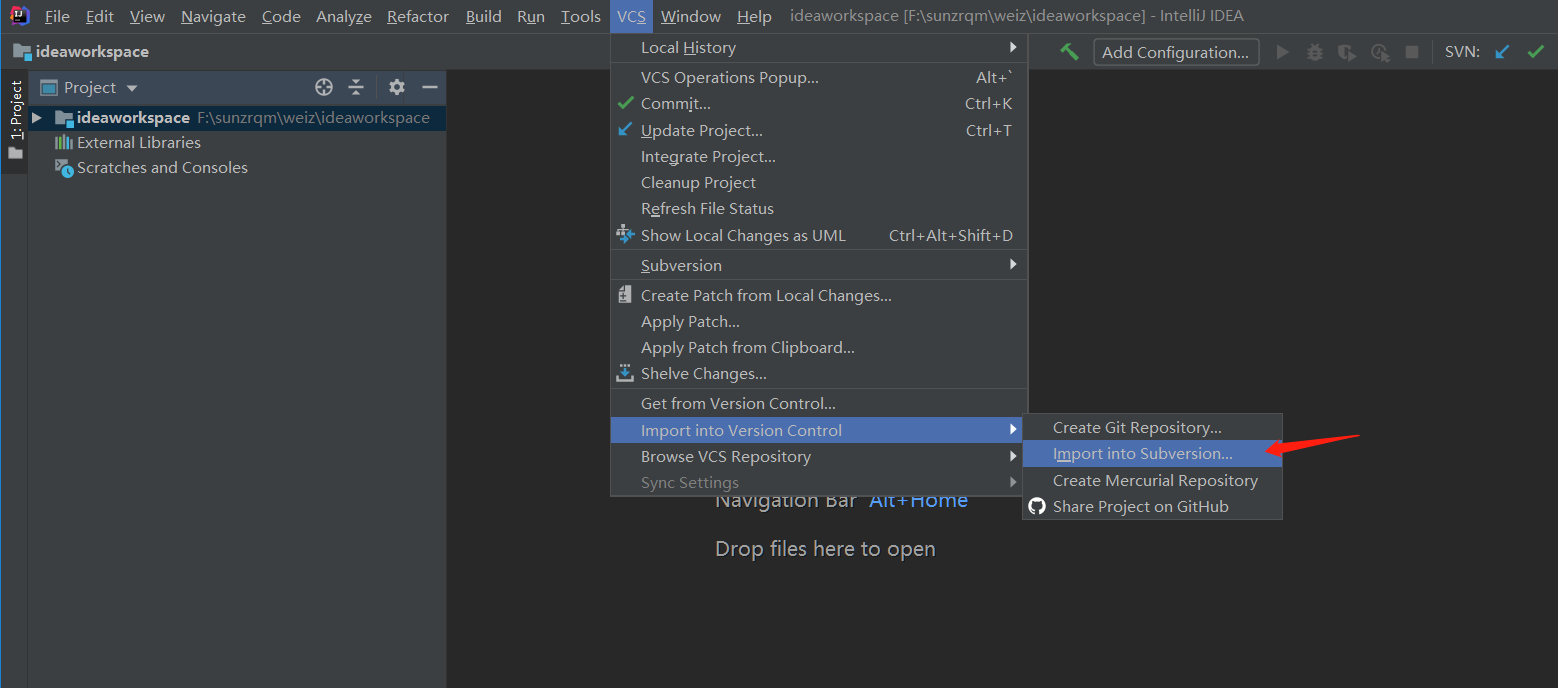Expand the Local History submenu
The width and height of the screenshot is (1558, 688).
819,47
